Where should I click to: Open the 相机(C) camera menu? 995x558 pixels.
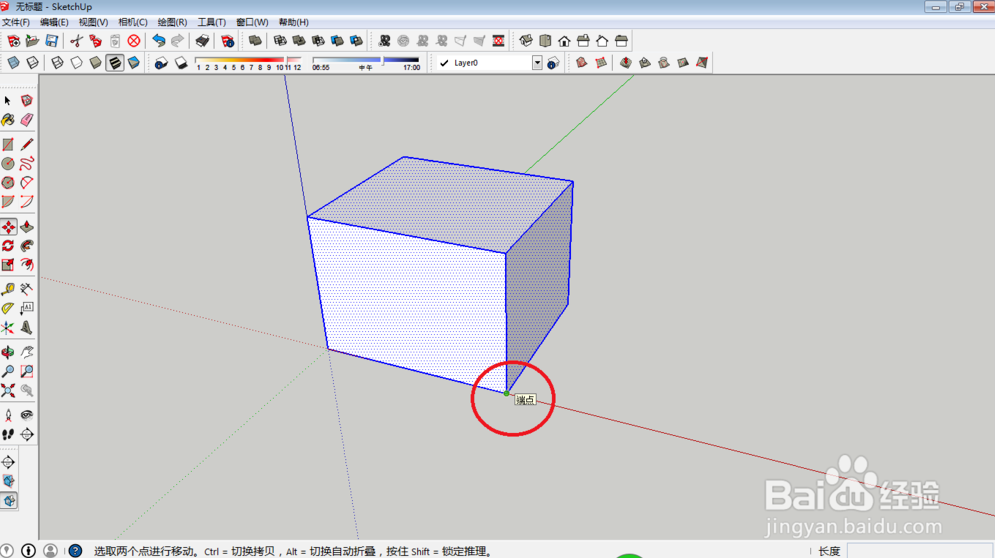point(133,22)
